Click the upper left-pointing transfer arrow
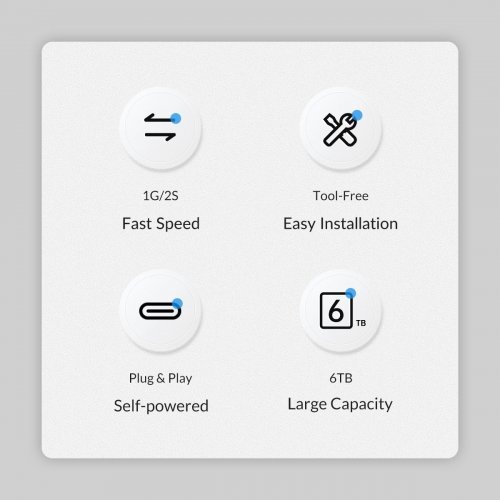The height and width of the screenshot is (500, 500). tap(159, 119)
